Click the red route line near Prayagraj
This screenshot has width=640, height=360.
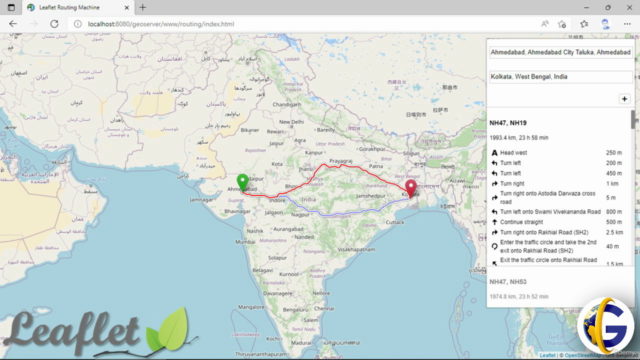point(341,165)
